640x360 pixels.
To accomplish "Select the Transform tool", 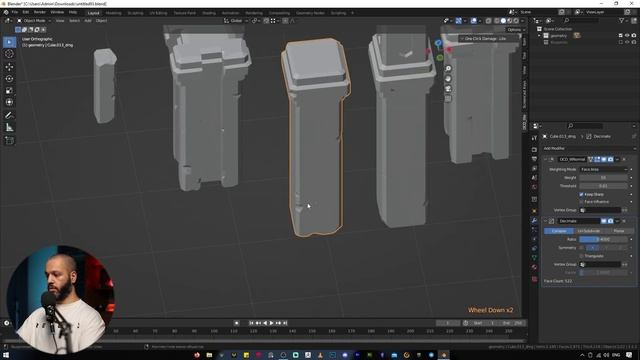I will click(9, 102).
